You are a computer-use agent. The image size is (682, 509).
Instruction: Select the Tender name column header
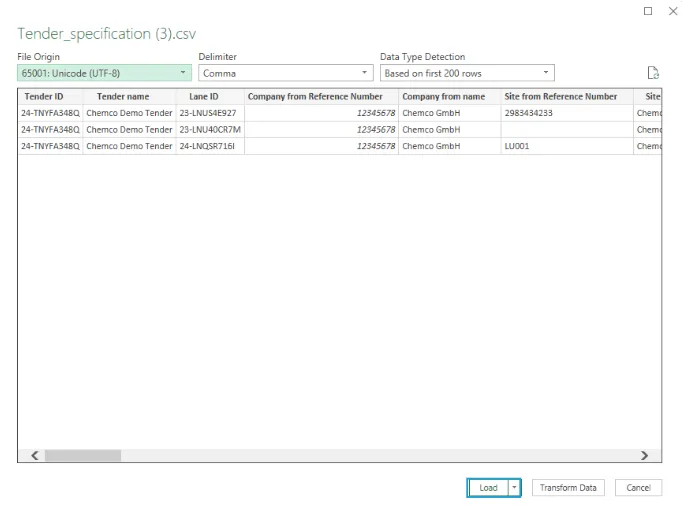[129, 97]
